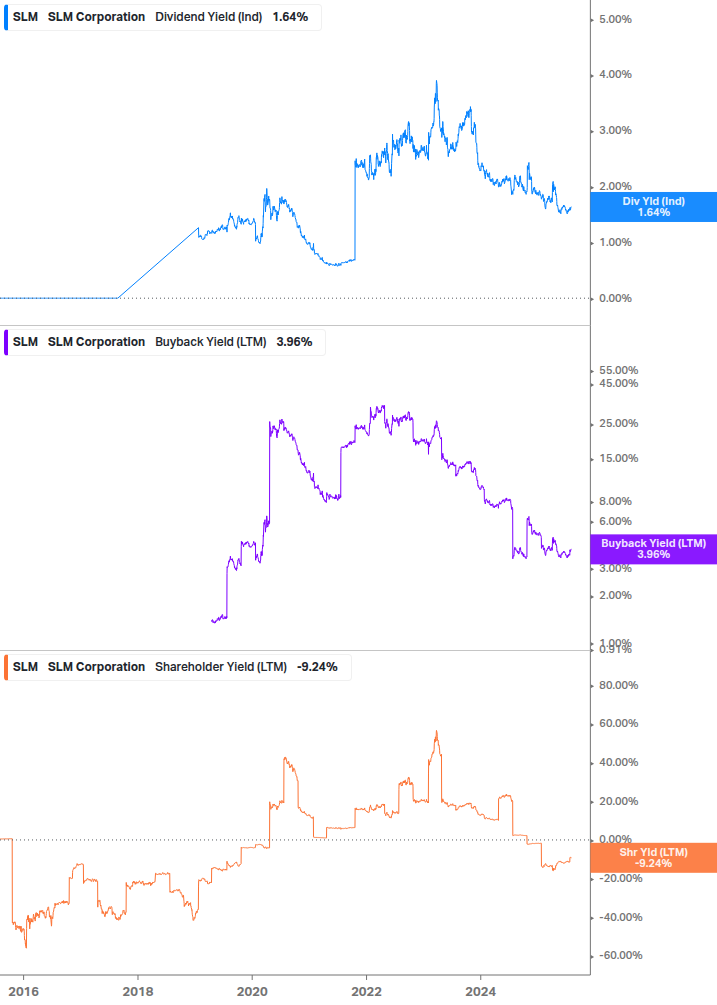Image resolution: width=717 pixels, height=1005 pixels.
Task: Click the blue Div Yld (Ind) 1.64% value tag
Action: pyautogui.click(x=654, y=207)
